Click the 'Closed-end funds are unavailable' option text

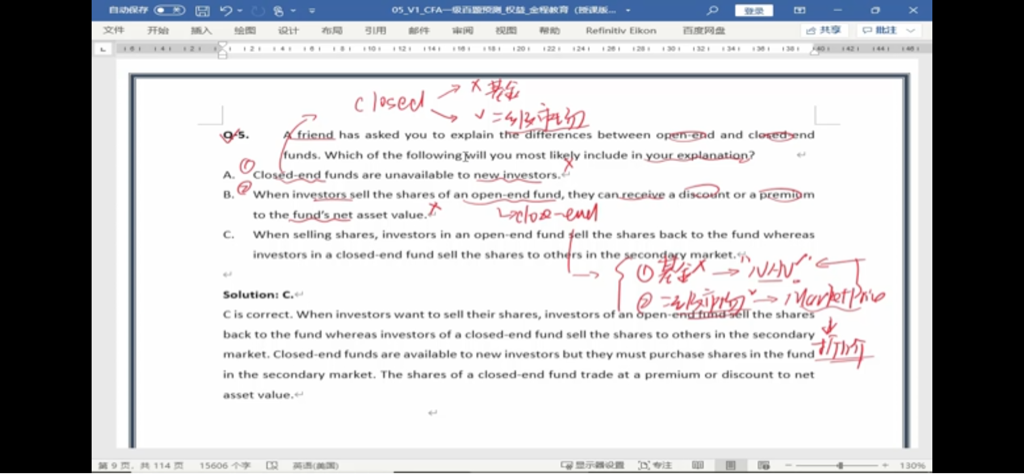[406, 174]
